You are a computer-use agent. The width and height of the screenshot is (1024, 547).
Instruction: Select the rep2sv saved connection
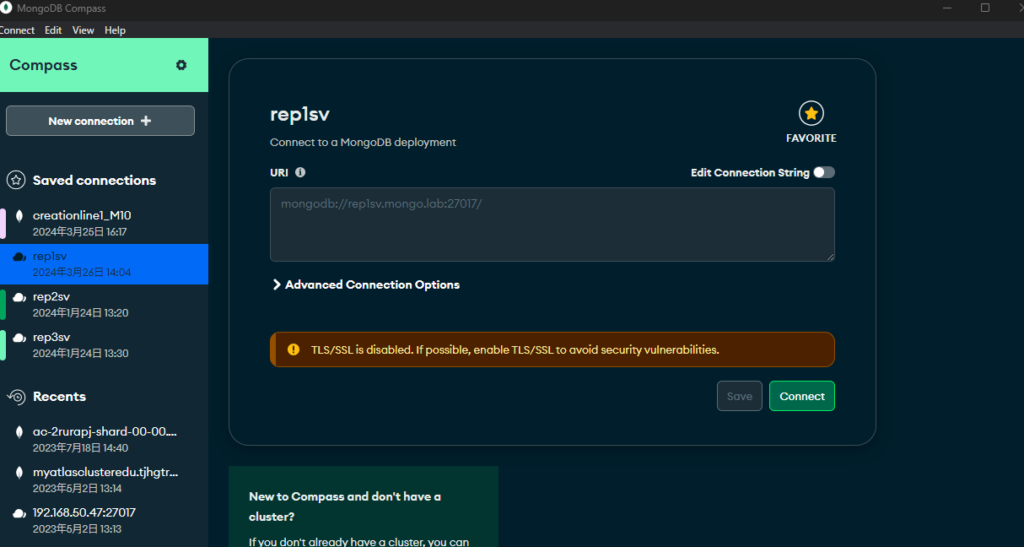104,304
